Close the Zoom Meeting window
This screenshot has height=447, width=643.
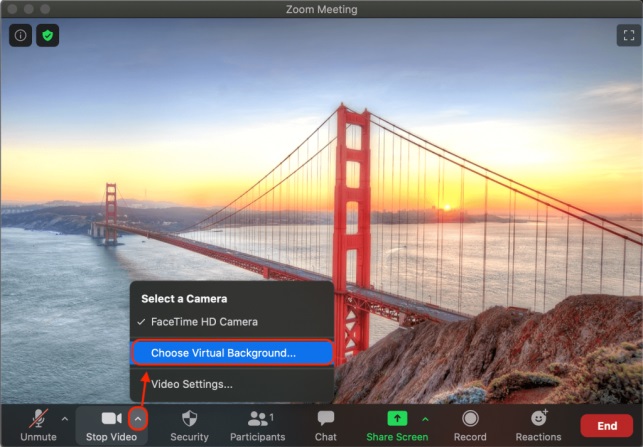tap(12, 9)
